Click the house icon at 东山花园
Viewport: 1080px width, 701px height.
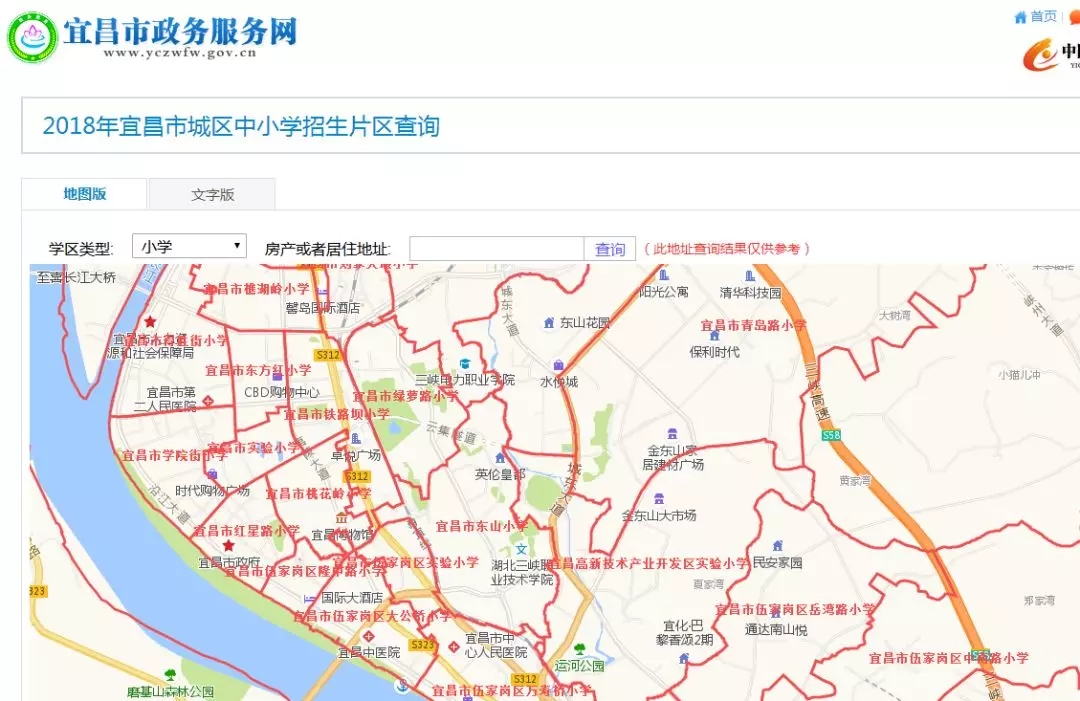tap(548, 323)
